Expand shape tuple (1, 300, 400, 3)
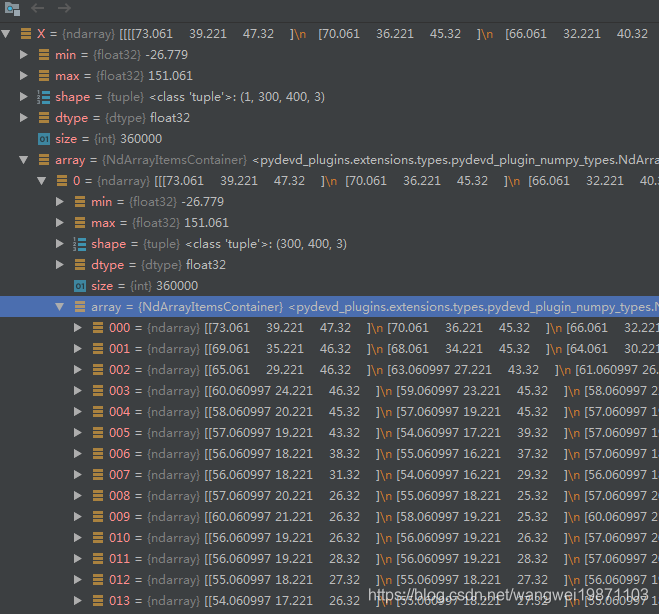659x614 pixels. tap(24, 97)
